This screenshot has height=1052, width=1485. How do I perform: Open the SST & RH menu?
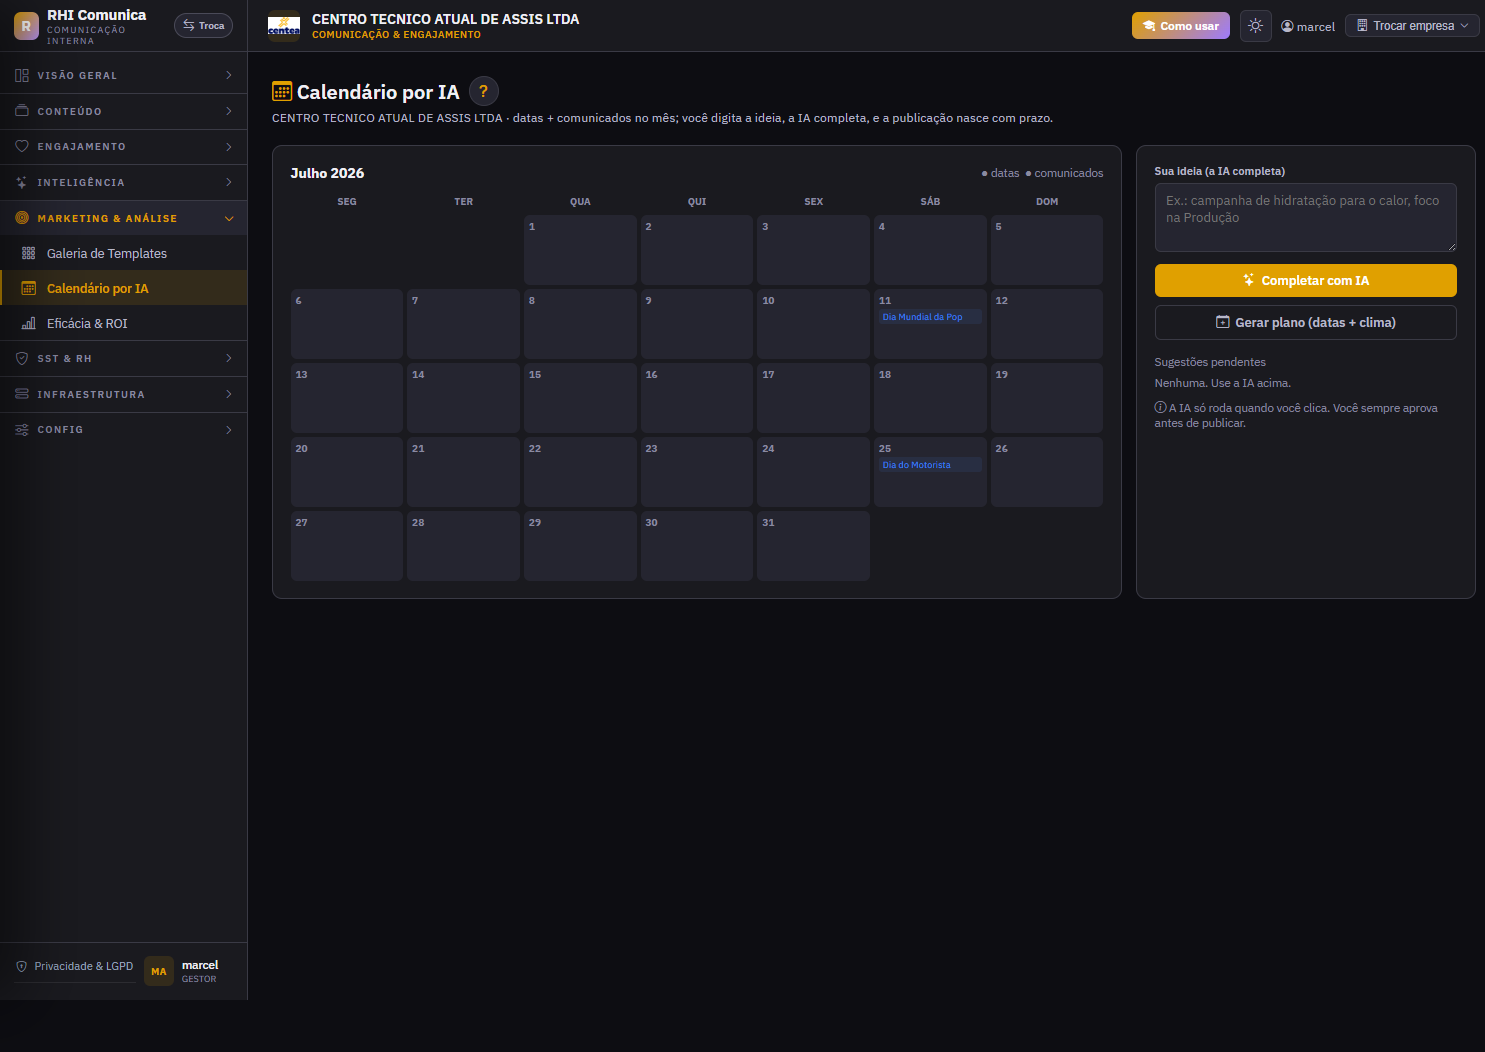[123, 358]
